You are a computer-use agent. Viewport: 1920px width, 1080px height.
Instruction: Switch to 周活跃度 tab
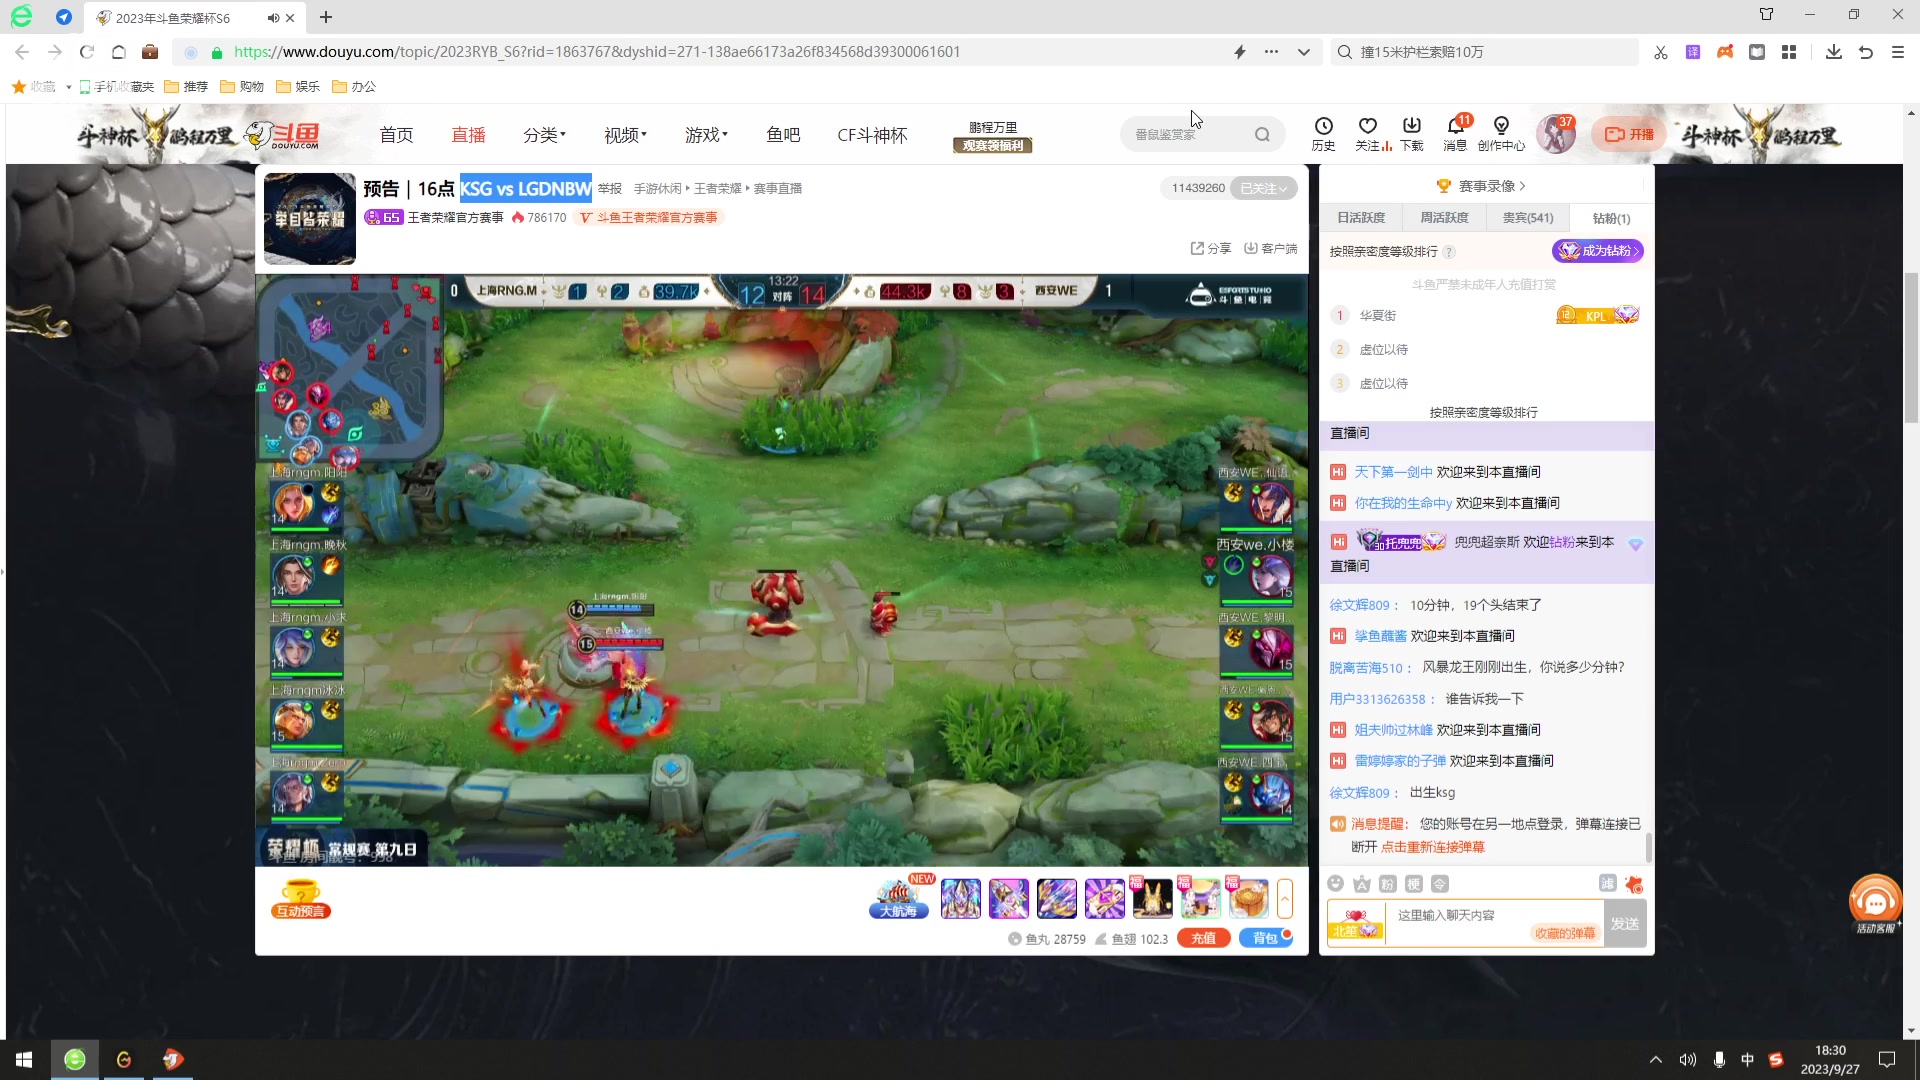[x=1444, y=218]
